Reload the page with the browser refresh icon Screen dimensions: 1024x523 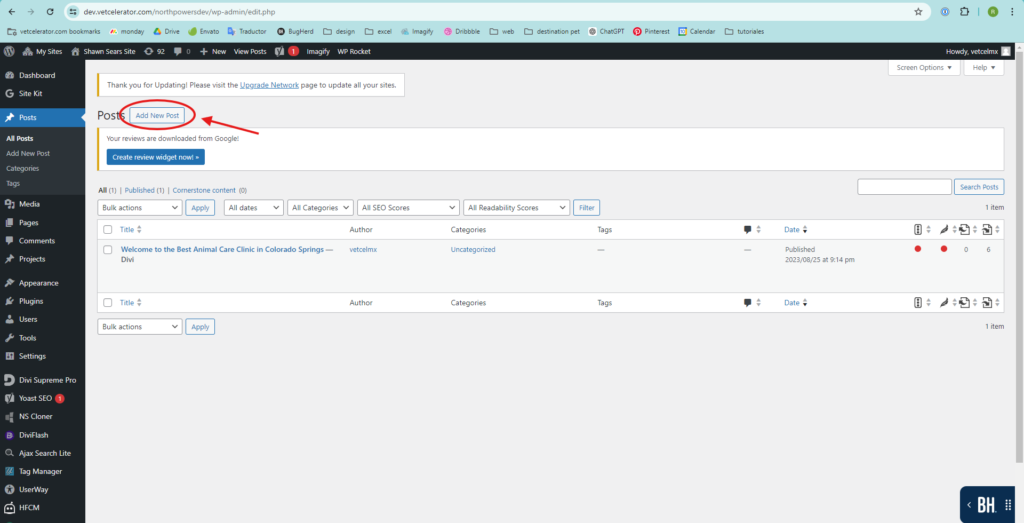[50, 12]
